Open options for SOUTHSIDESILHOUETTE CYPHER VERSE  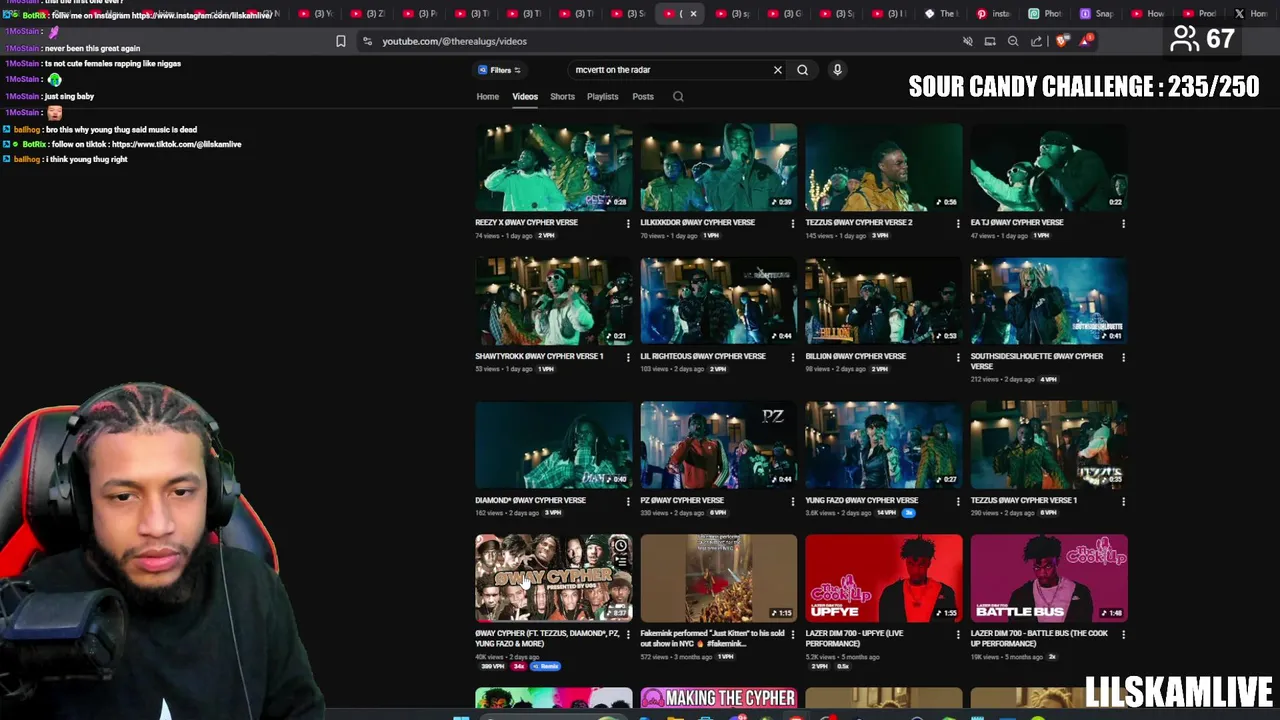(1123, 357)
